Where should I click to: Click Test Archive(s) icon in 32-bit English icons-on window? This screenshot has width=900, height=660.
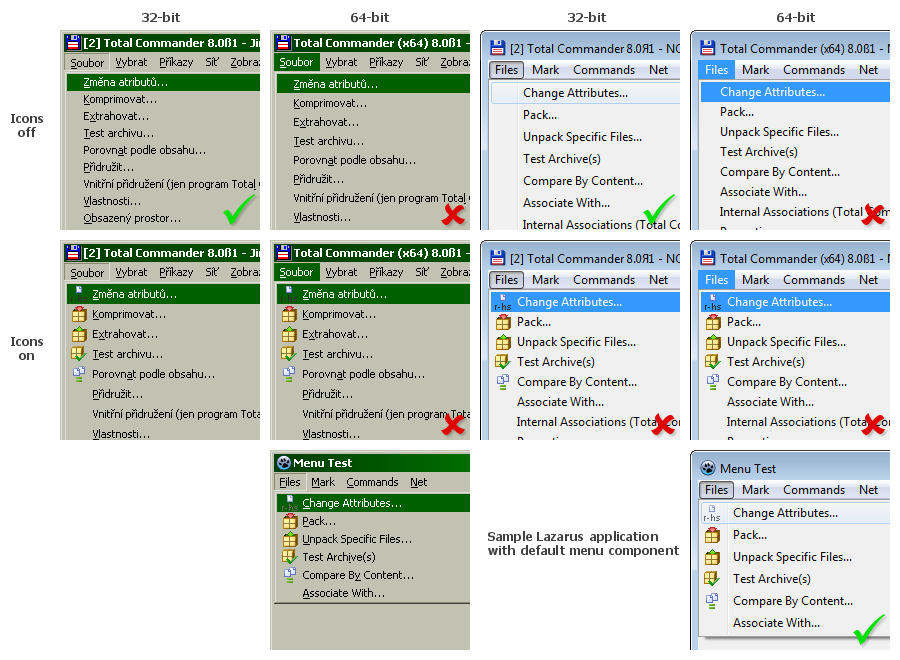503,362
